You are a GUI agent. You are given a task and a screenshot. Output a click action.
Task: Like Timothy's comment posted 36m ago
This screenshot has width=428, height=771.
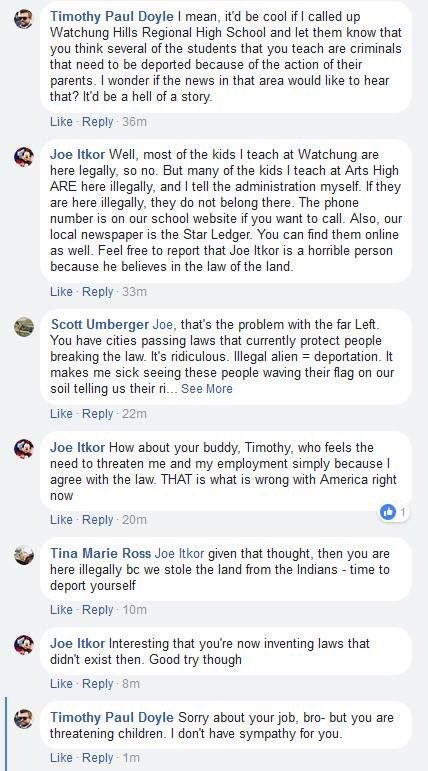tap(61, 121)
